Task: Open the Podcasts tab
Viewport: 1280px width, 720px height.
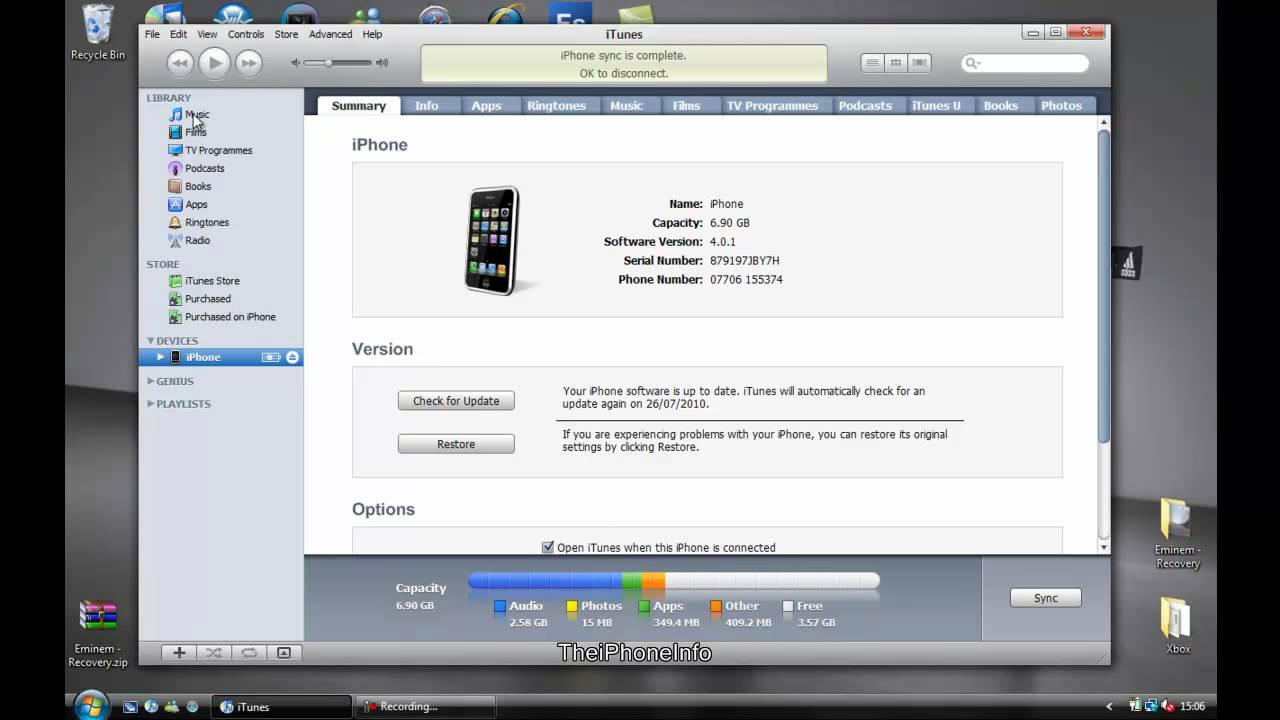Action: (x=865, y=105)
